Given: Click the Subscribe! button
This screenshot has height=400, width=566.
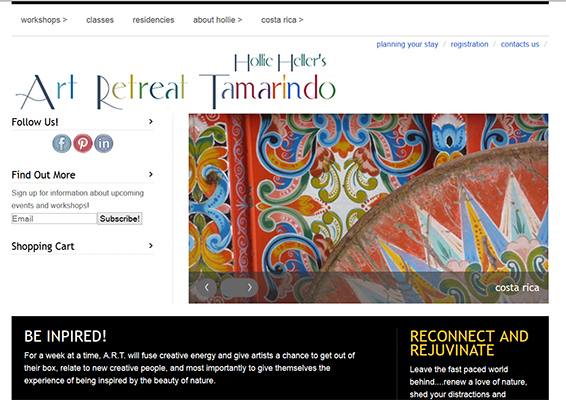Looking at the screenshot, I should click(x=120, y=219).
